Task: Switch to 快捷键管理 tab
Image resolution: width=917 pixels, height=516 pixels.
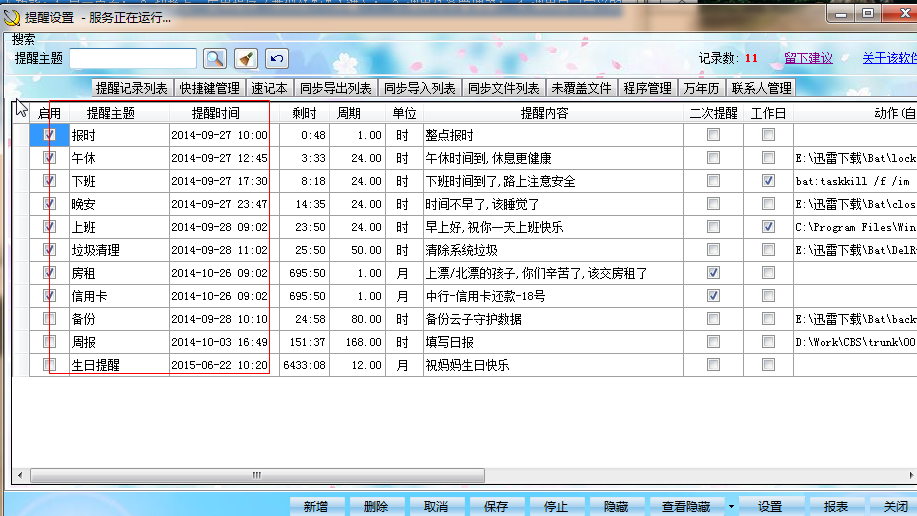Action: click(209, 88)
